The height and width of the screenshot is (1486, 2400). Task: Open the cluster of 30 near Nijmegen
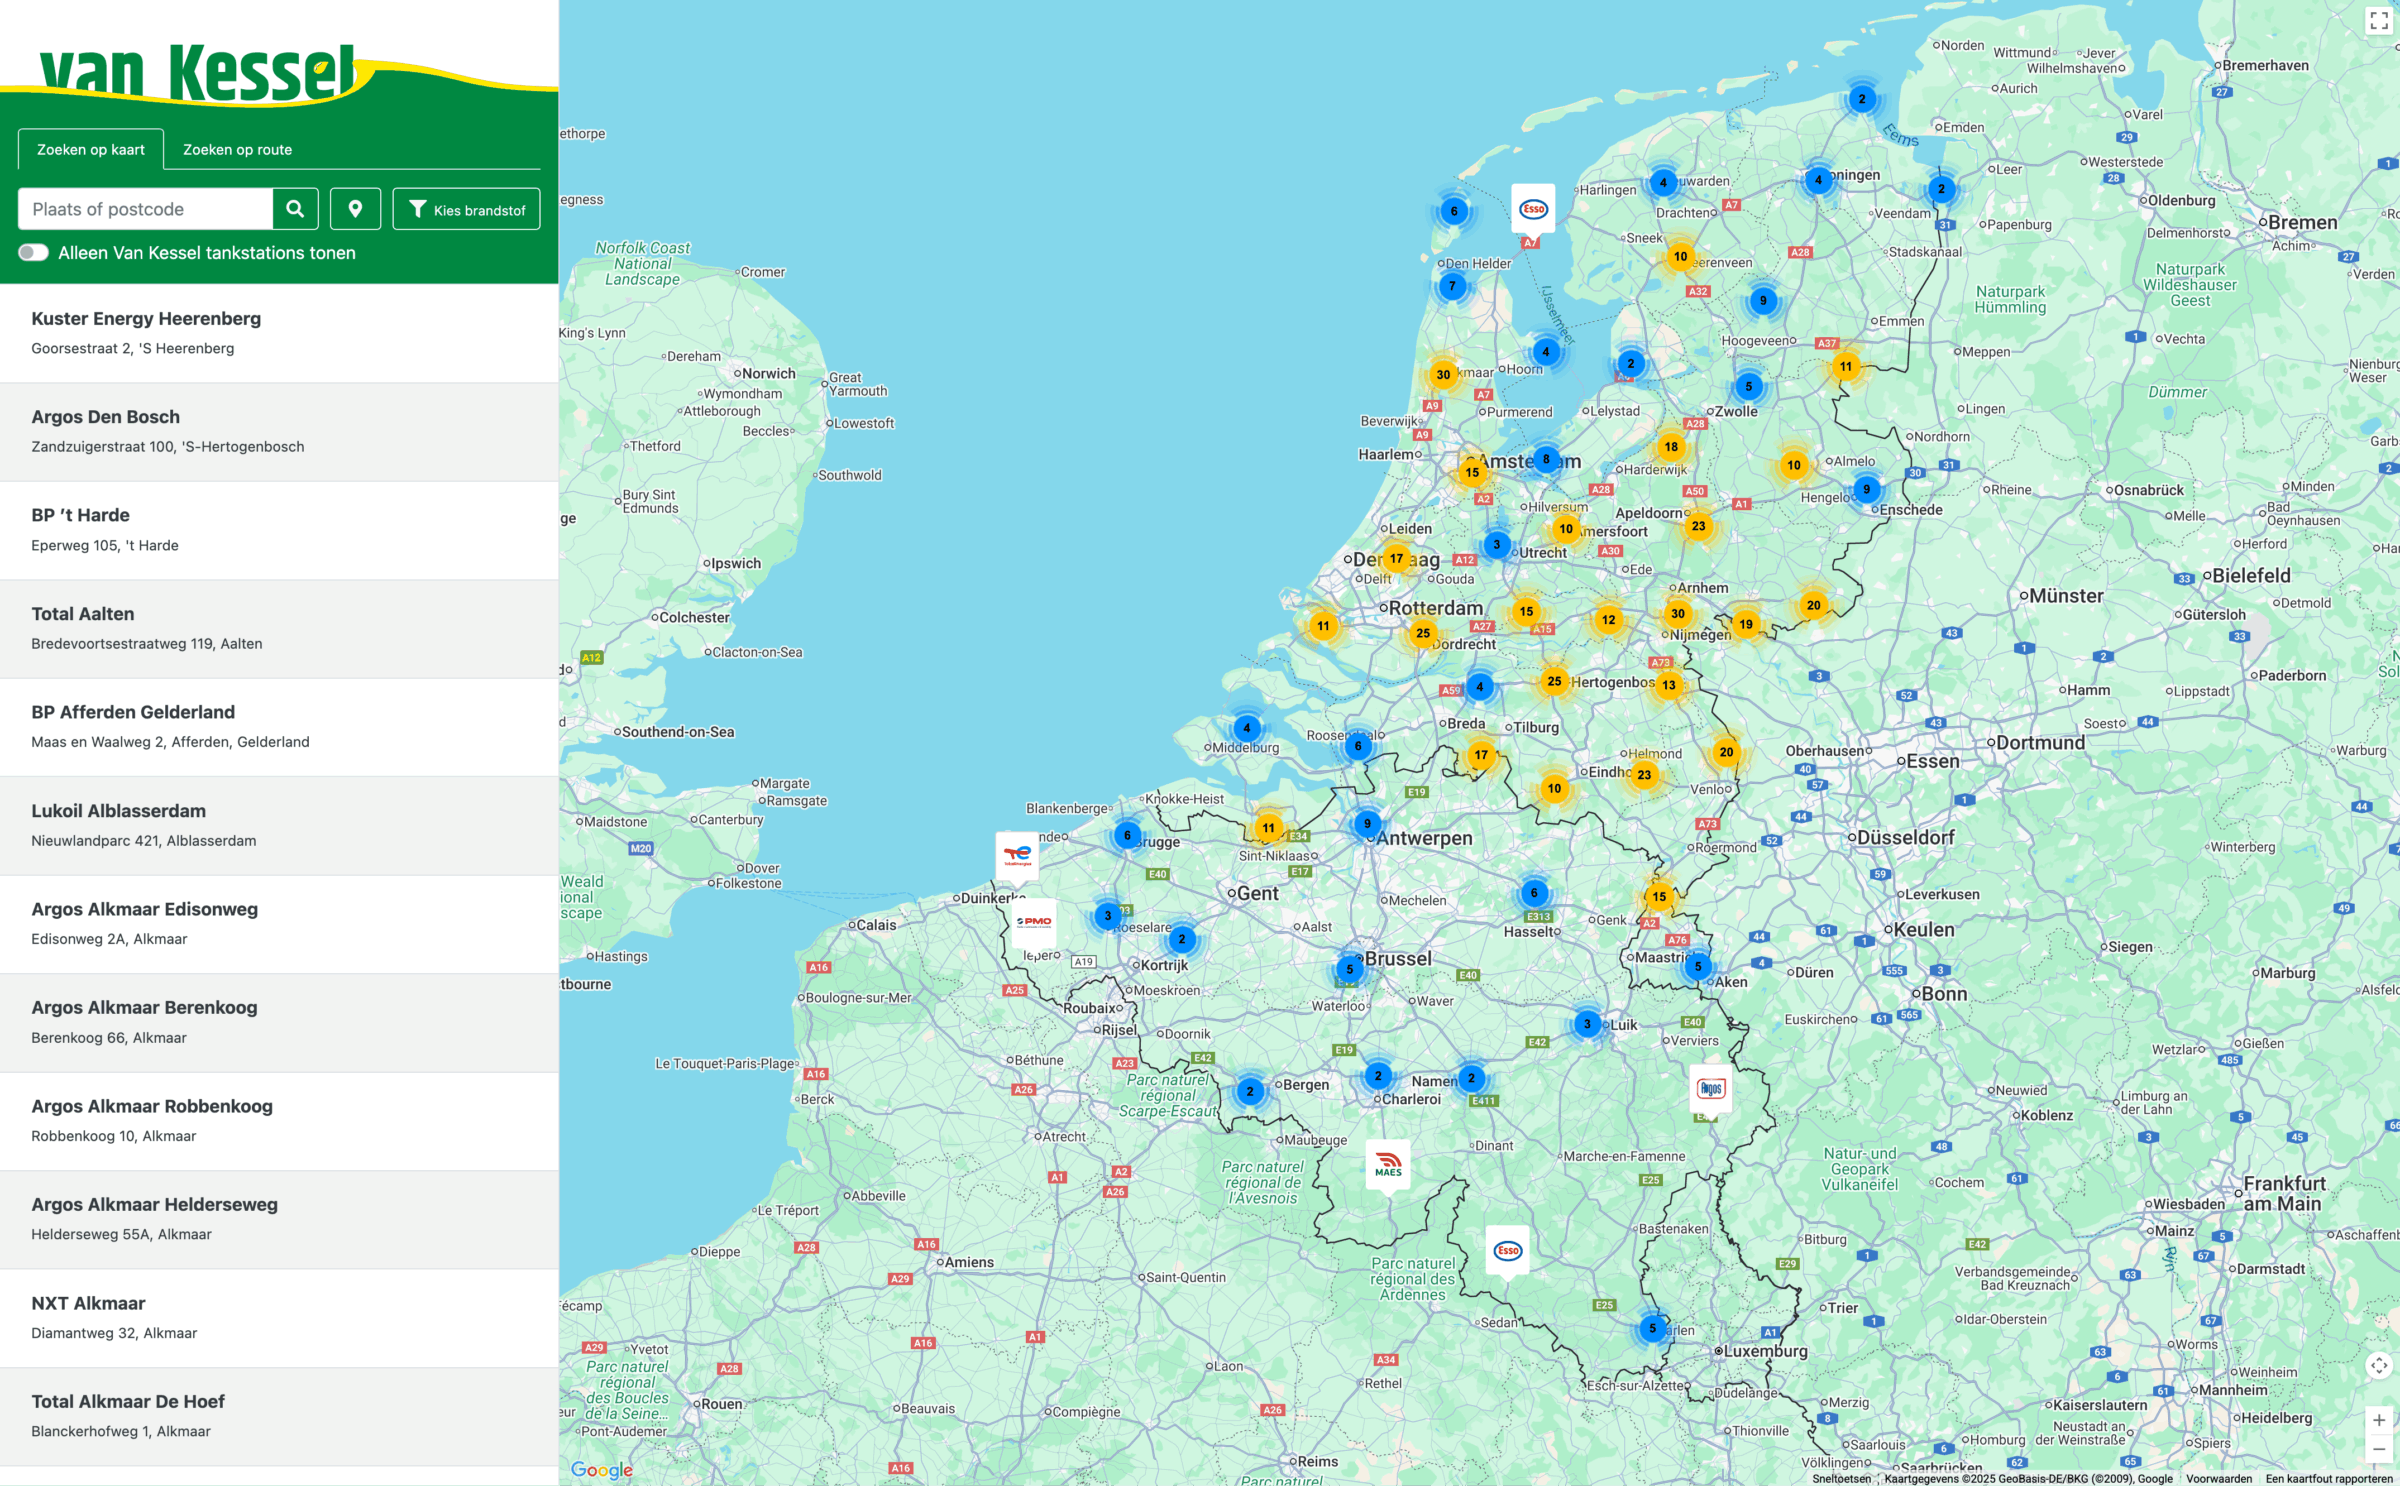1678,614
